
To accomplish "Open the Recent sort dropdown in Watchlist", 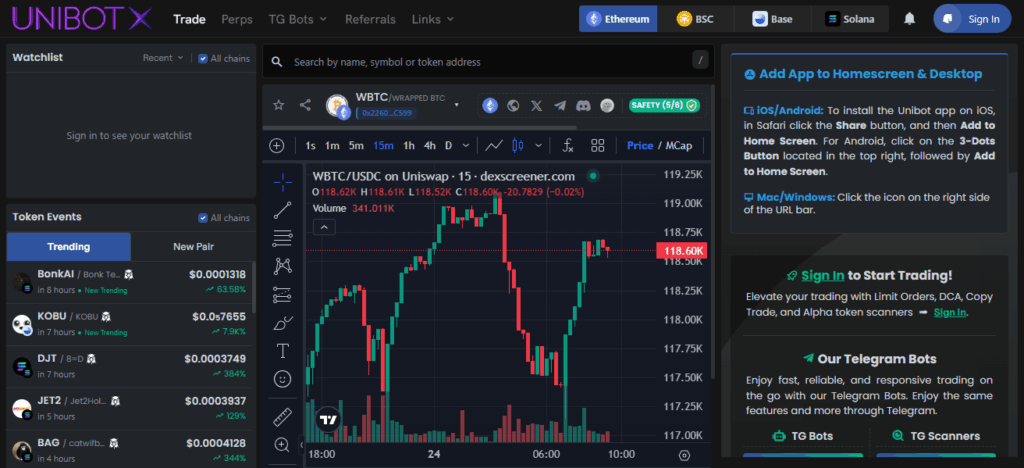I will pyautogui.click(x=163, y=58).
